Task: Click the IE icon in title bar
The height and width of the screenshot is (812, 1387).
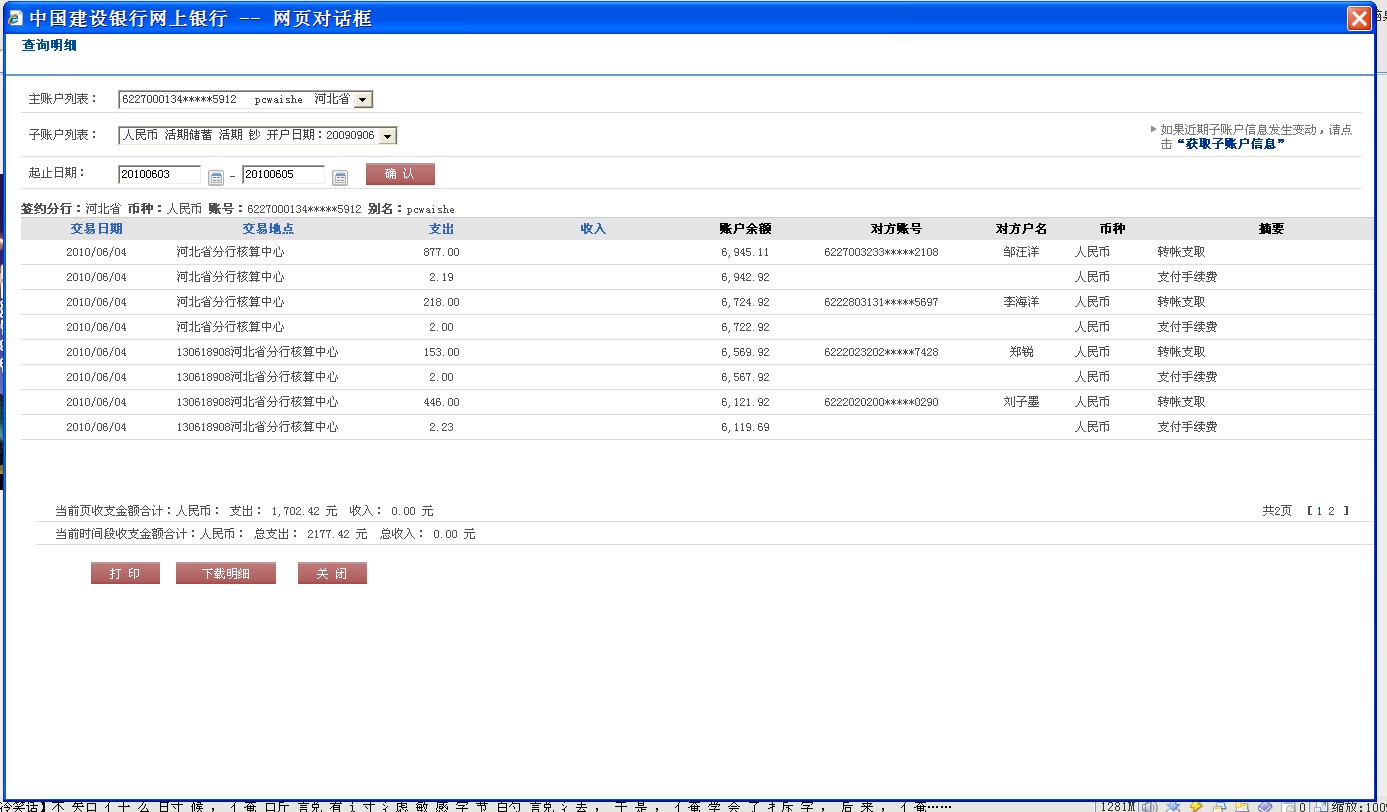Action: 15,18
